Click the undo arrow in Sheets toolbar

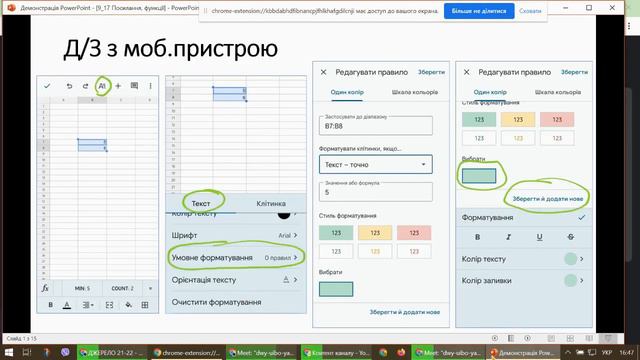69,86
